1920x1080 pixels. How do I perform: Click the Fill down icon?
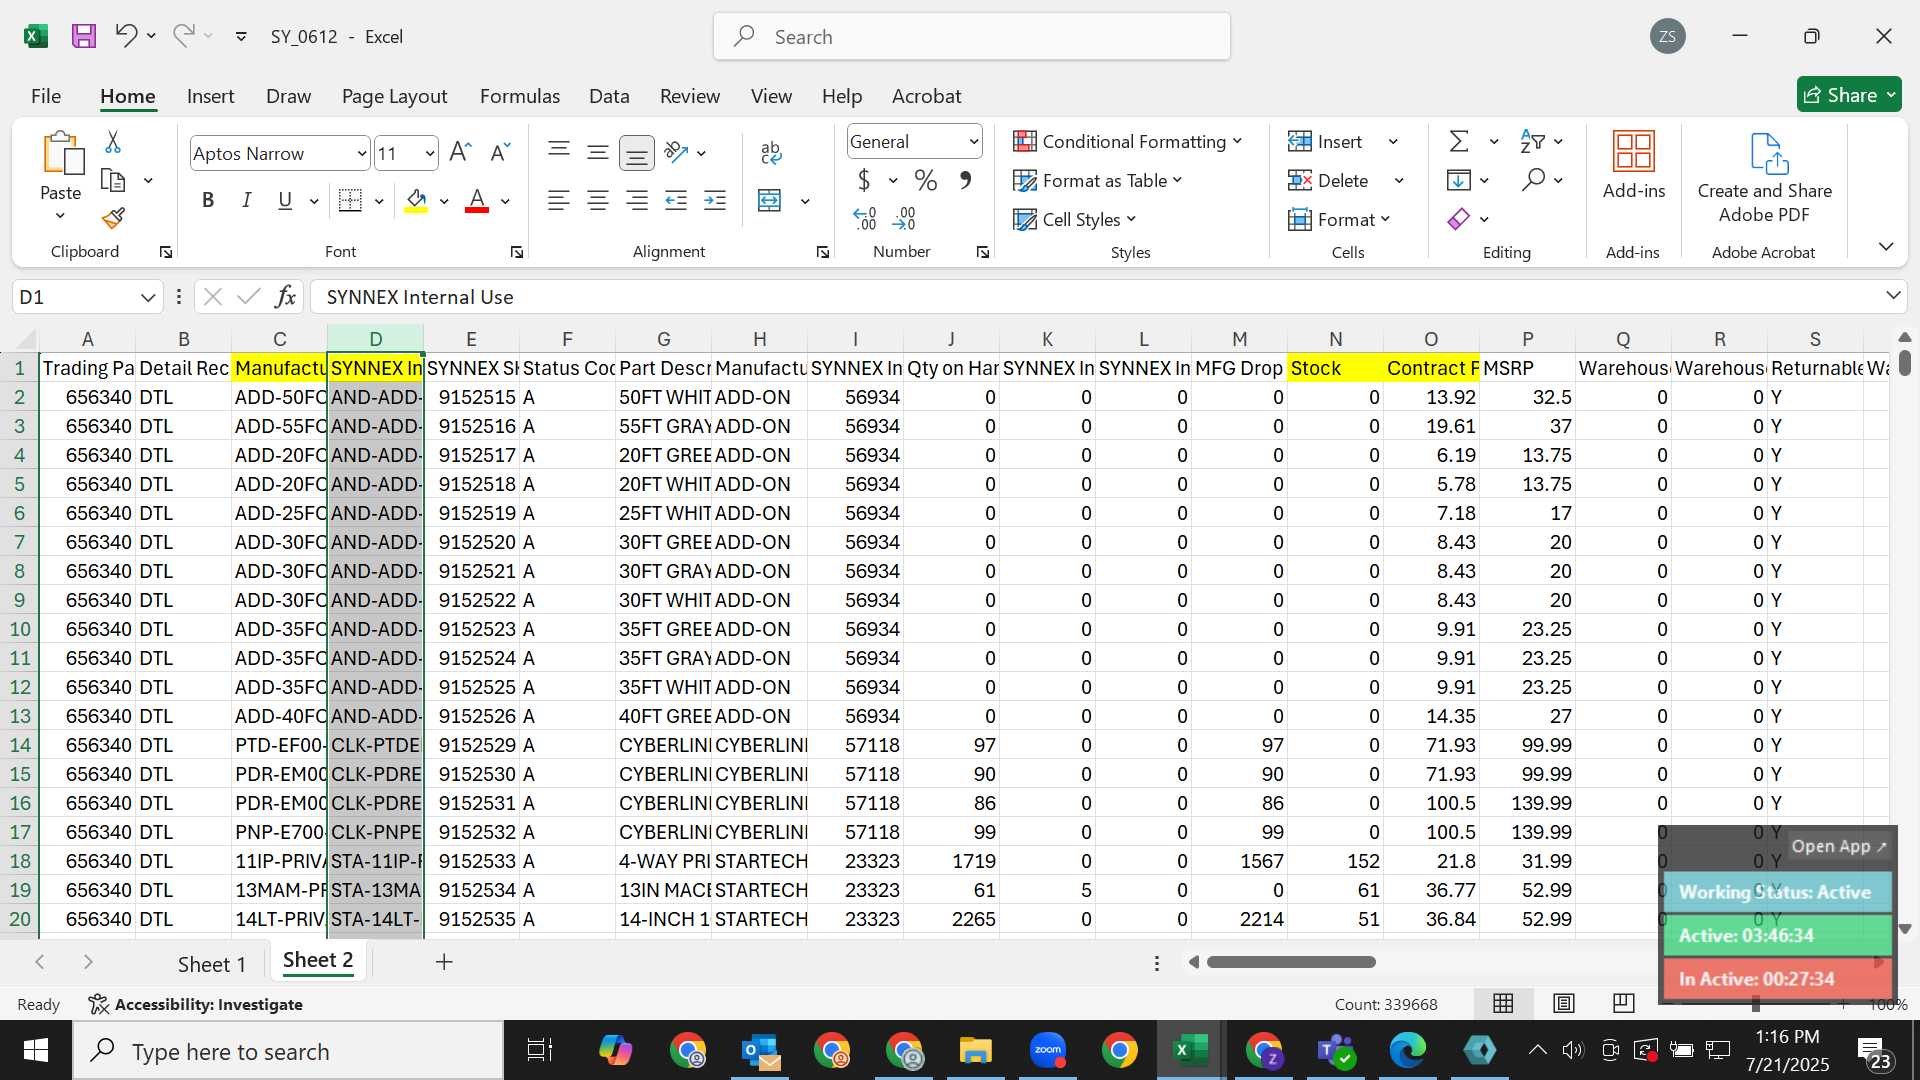click(1459, 180)
